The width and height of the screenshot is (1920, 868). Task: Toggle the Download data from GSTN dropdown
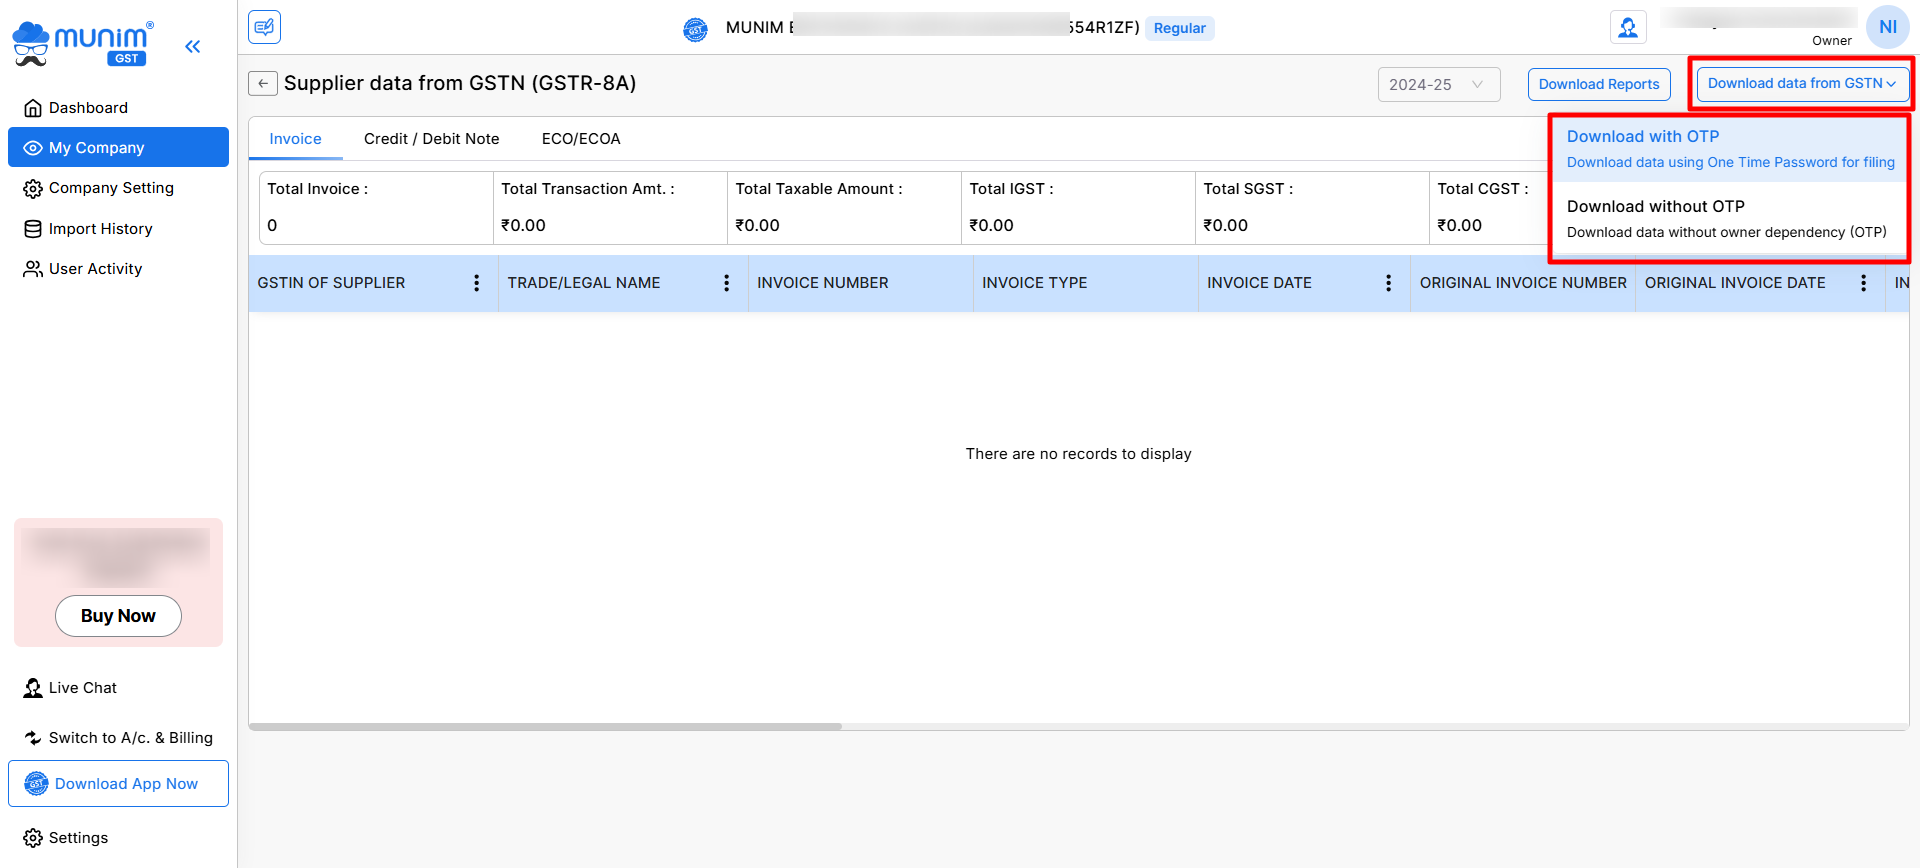(1801, 84)
